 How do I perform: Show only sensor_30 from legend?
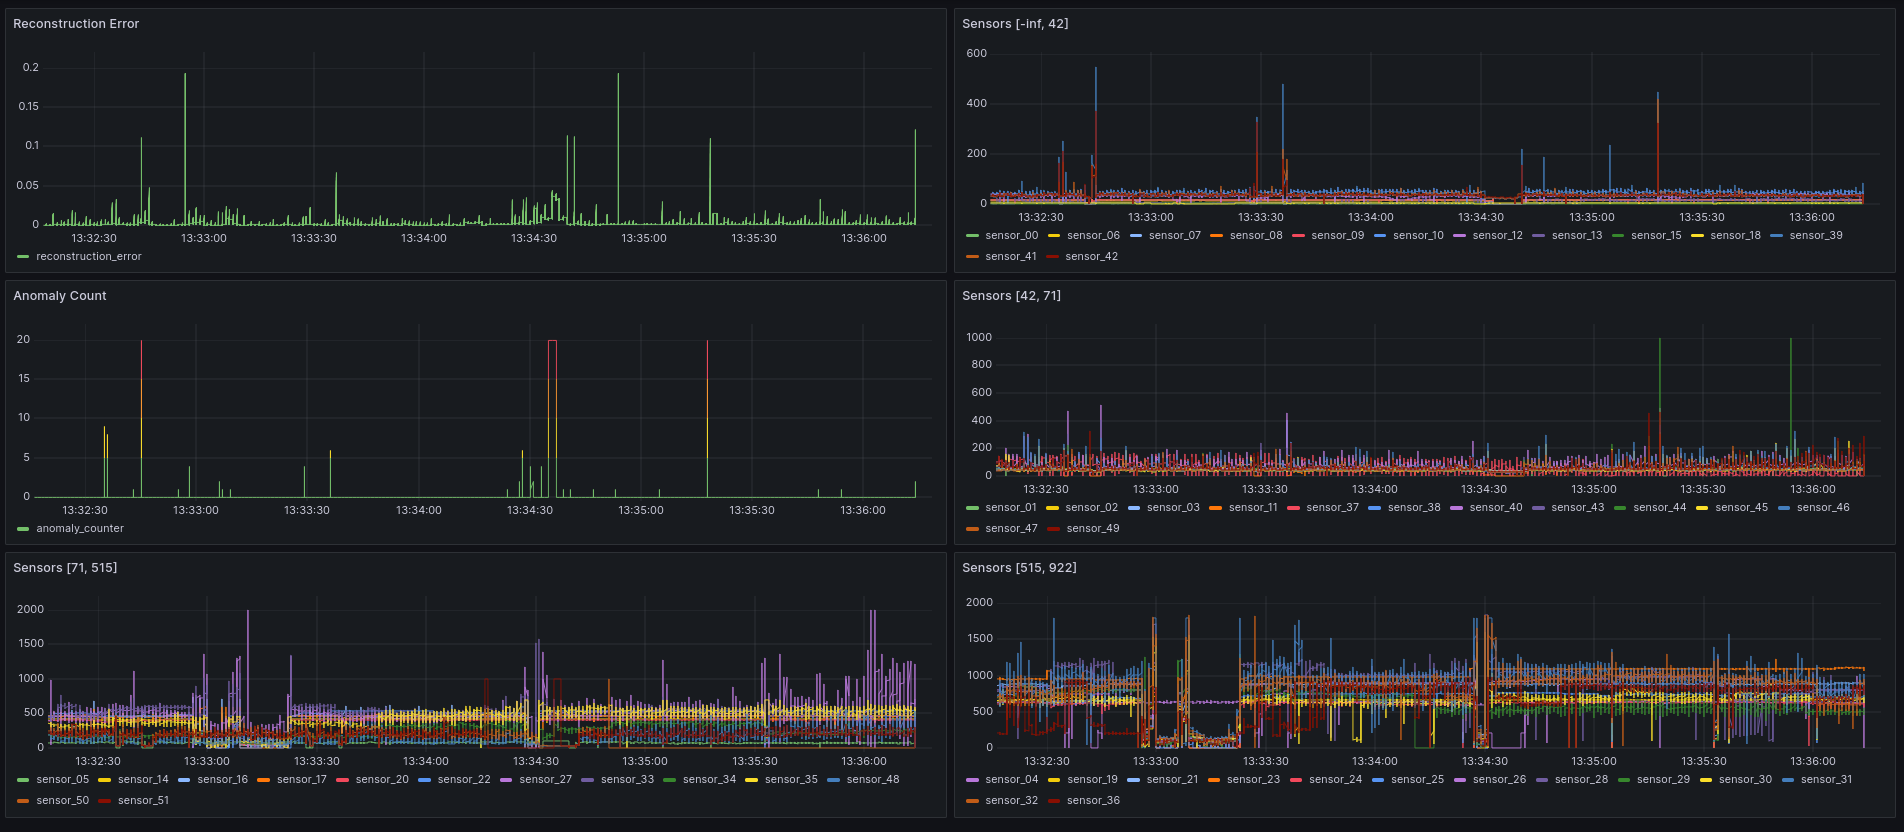(1746, 780)
